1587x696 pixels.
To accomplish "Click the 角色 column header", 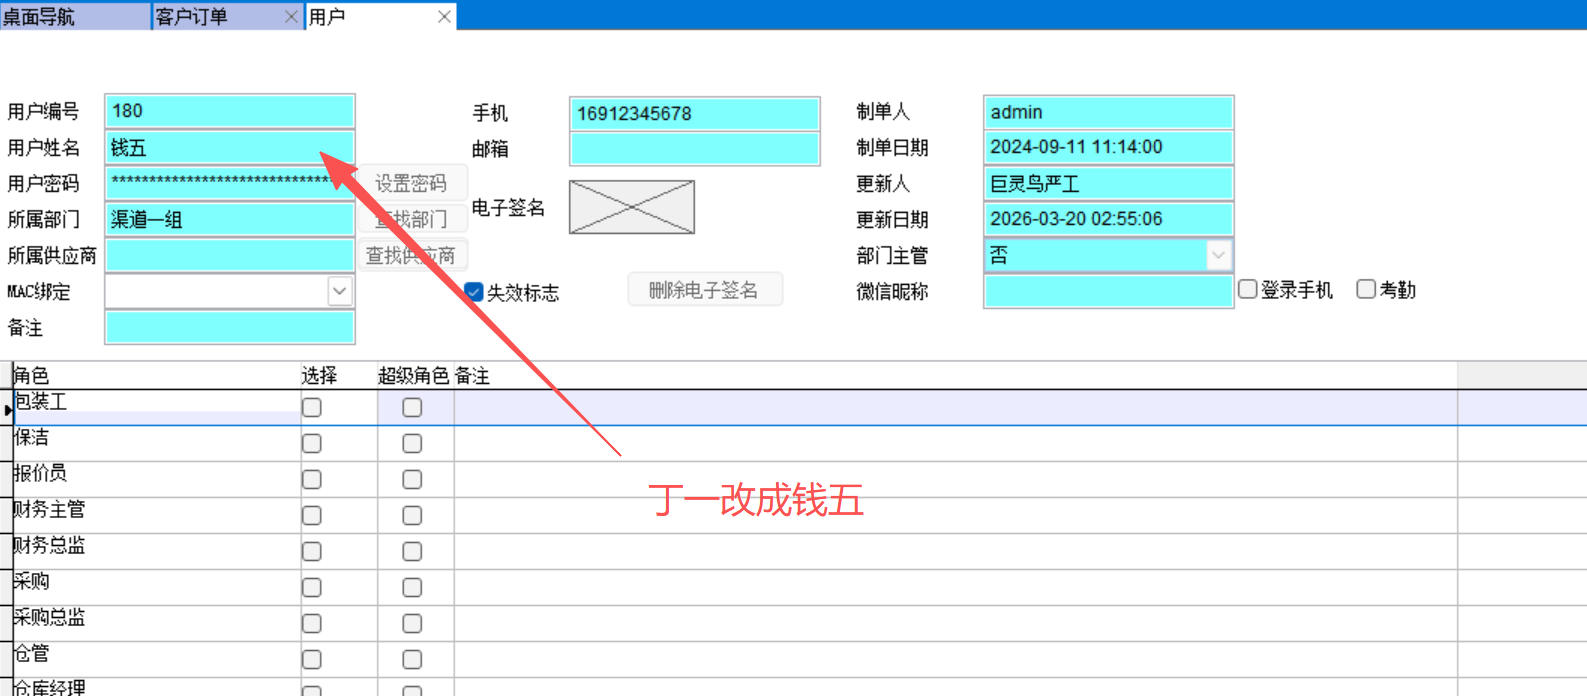I will click(x=150, y=376).
